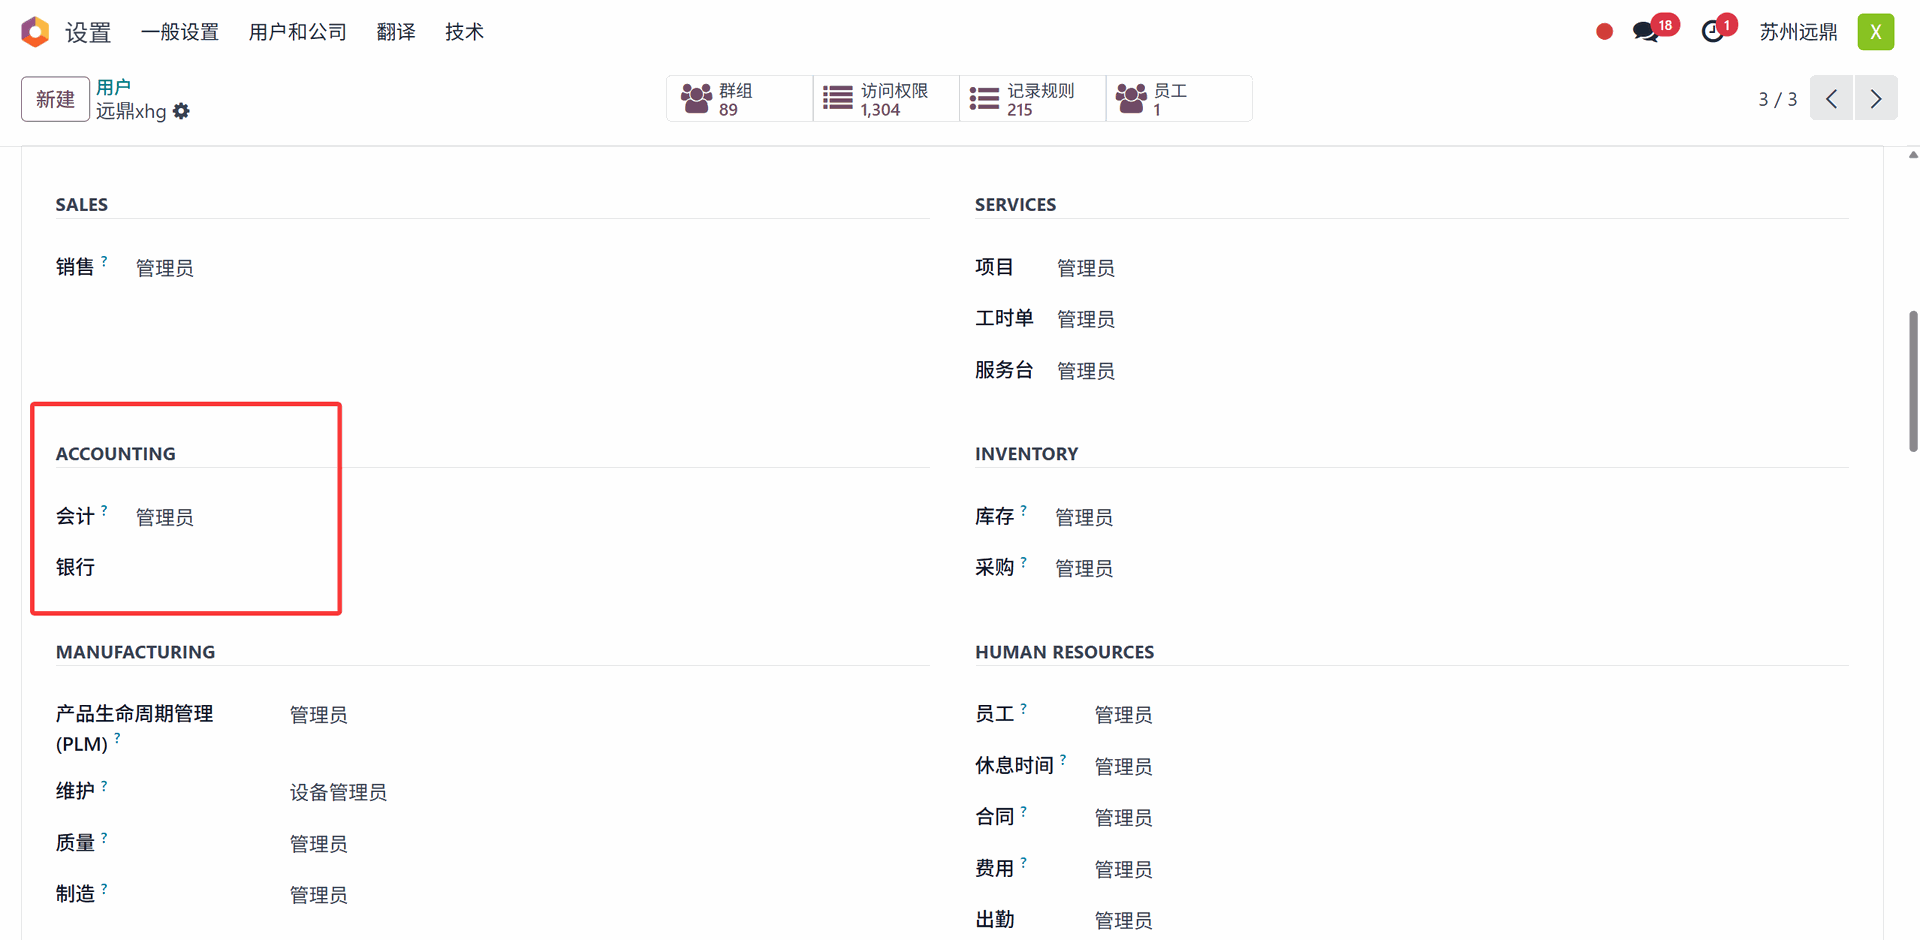1920x940 pixels.
Task: Click the Odoo app logo icon
Action: click(x=35, y=32)
